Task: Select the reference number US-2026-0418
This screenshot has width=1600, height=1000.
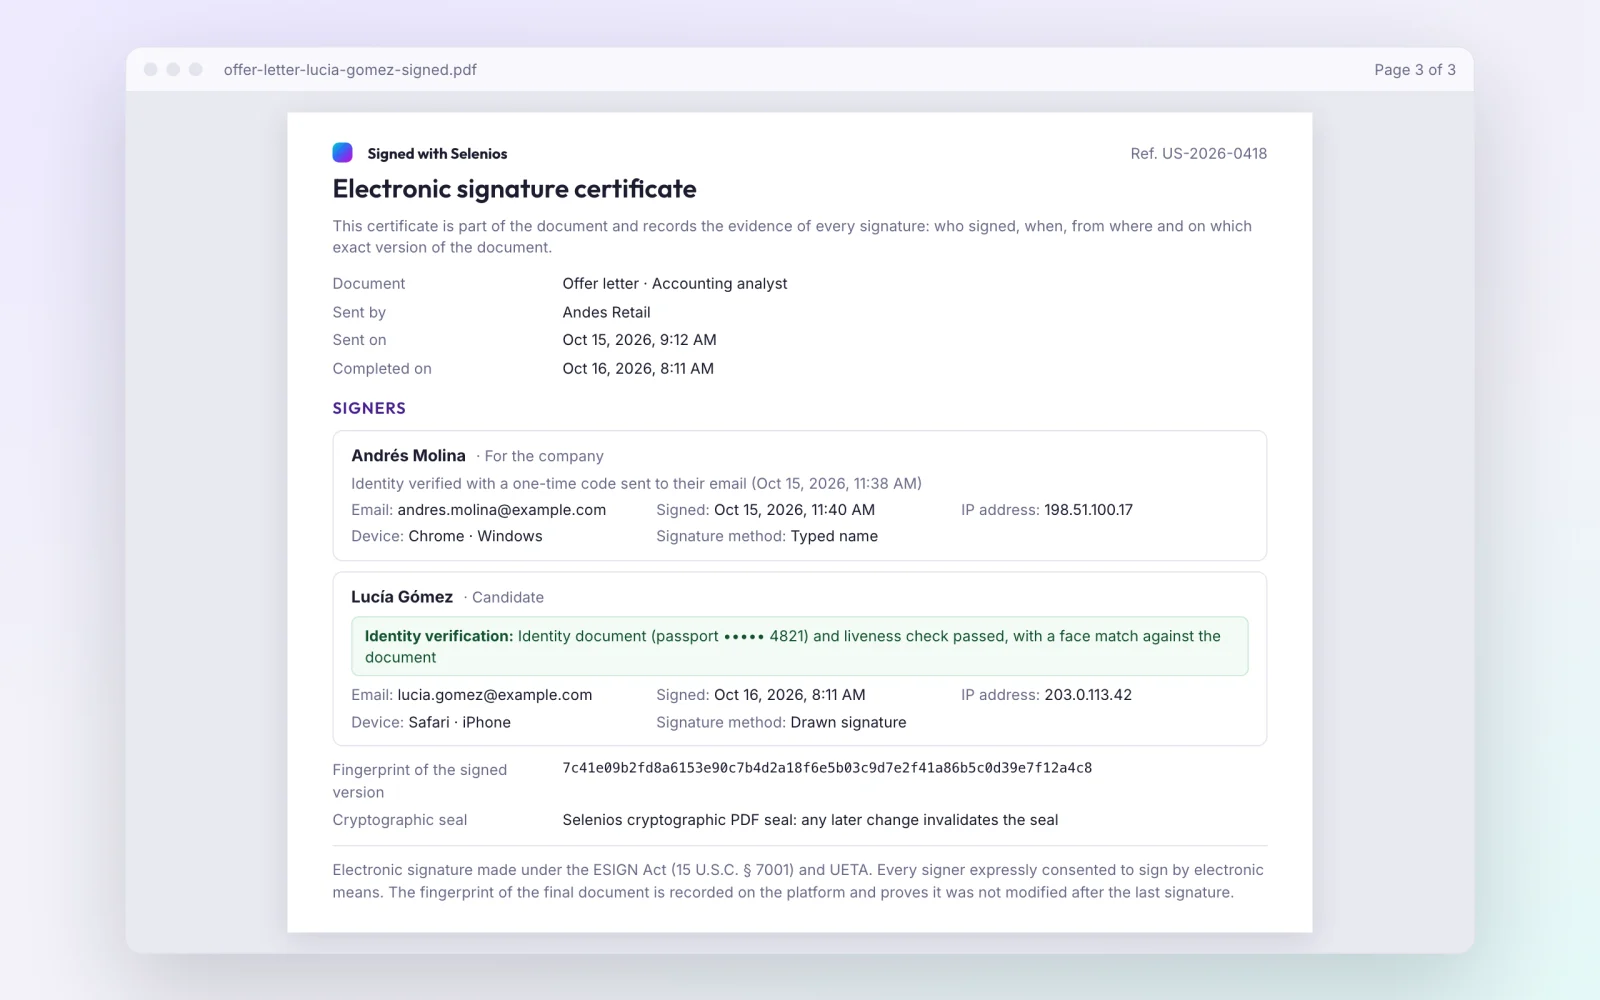Action: (x=1214, y=154)
